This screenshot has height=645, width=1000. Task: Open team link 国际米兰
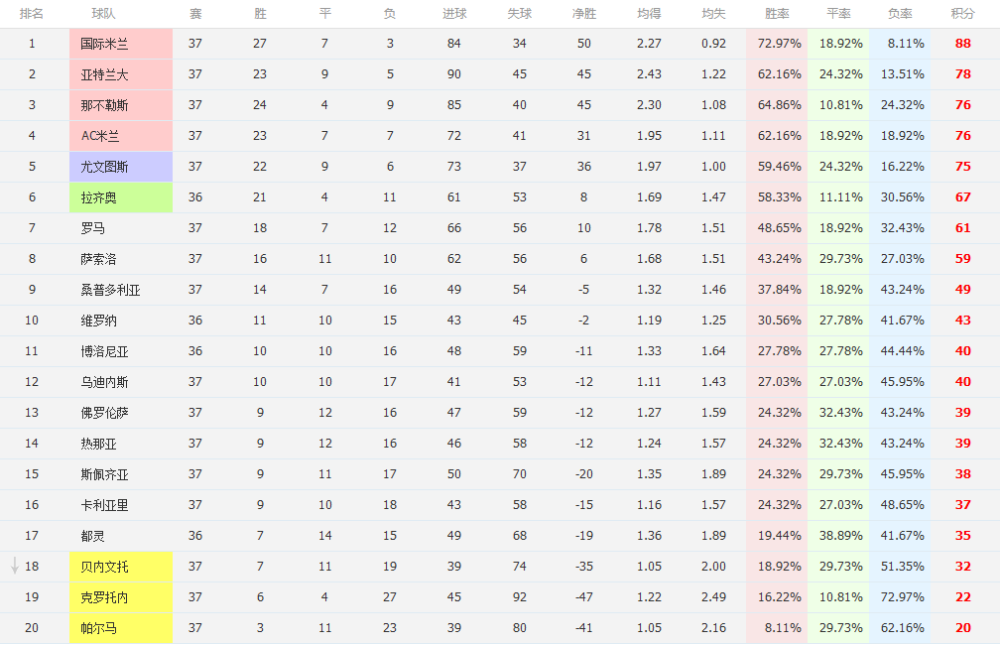[105, 44]
